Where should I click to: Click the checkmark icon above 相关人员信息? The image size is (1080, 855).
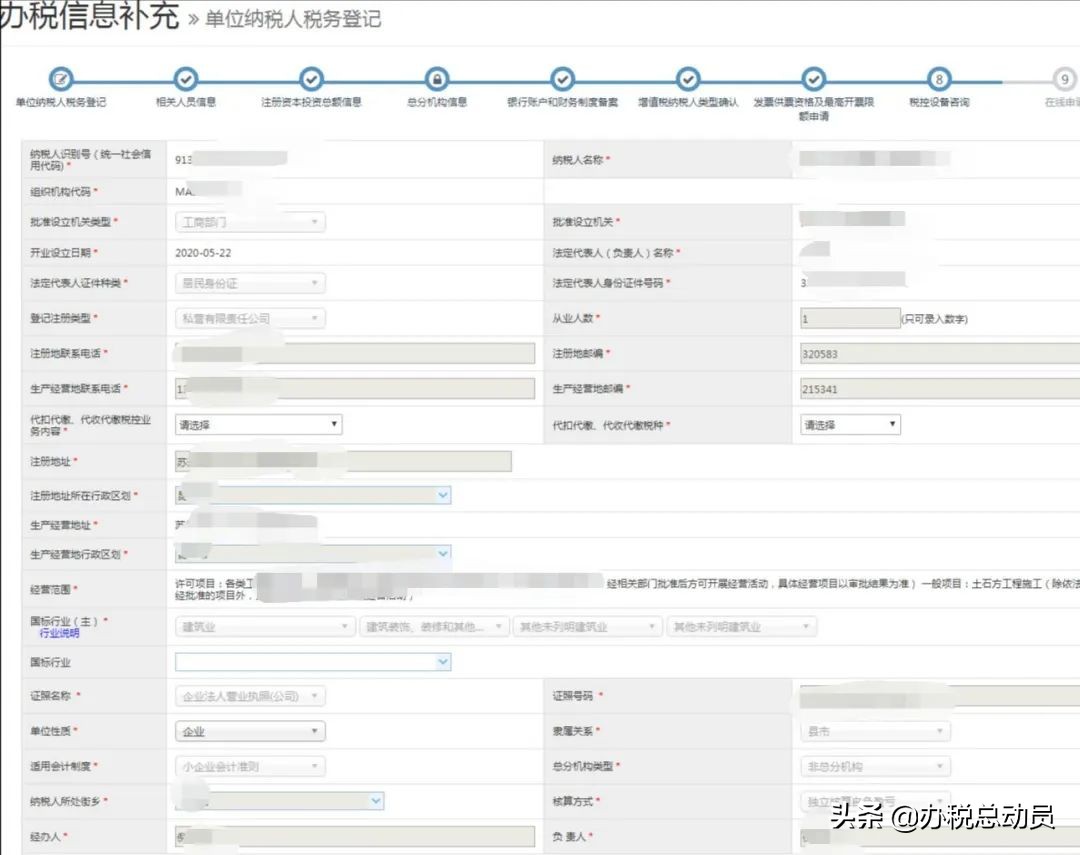(x=186, y=80)
